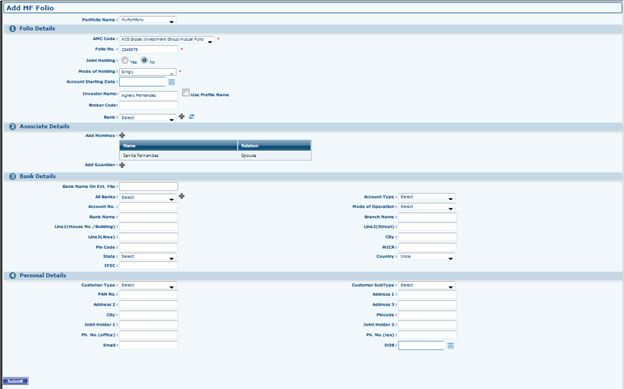This screenshot has width=624, height=389.
Task: Open the AMC Code dropdown
Action: click(x=167, y=39)
